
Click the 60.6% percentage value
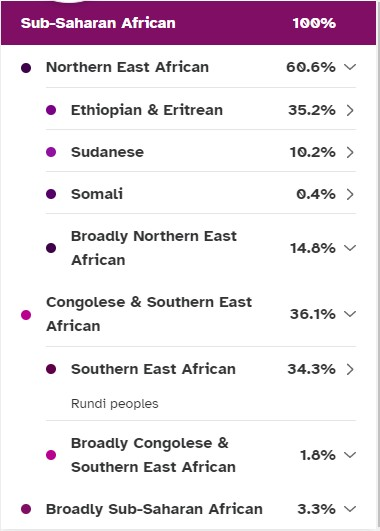click(311, 67)
